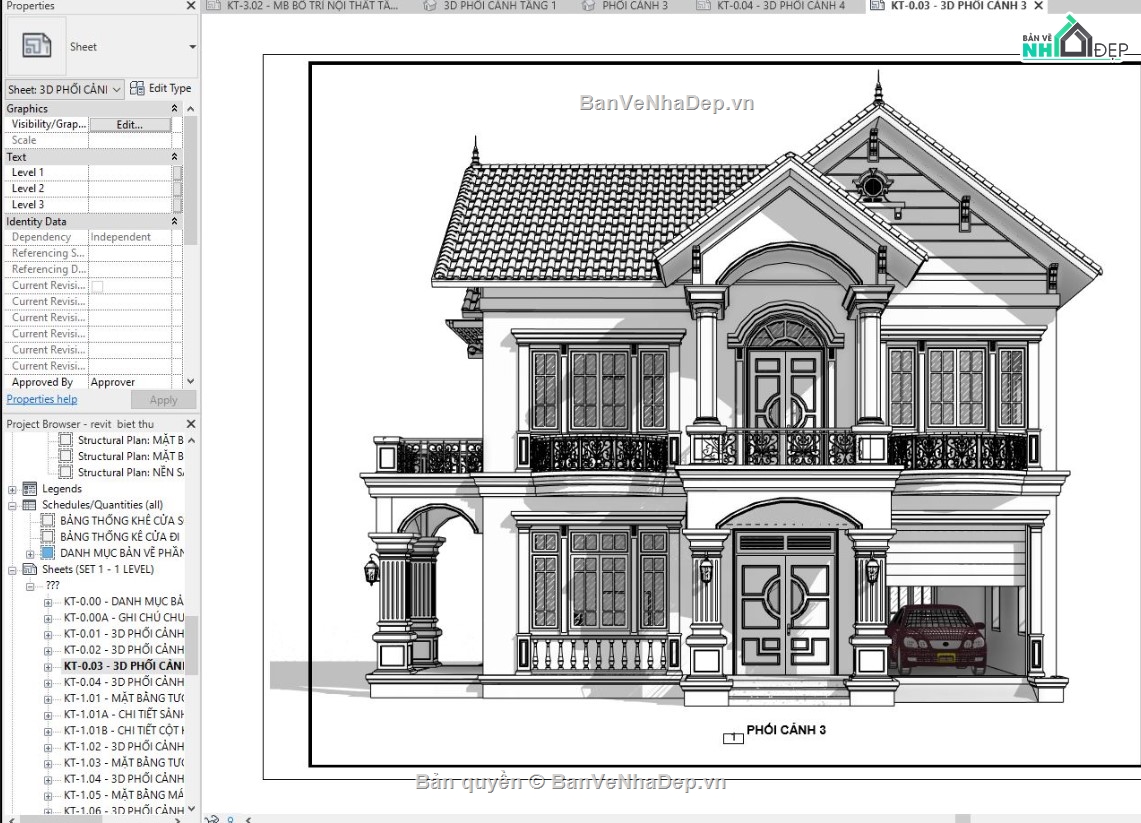
Task: Select sheet KT-0.04 in Project Browser
Action: coord(124,682)
